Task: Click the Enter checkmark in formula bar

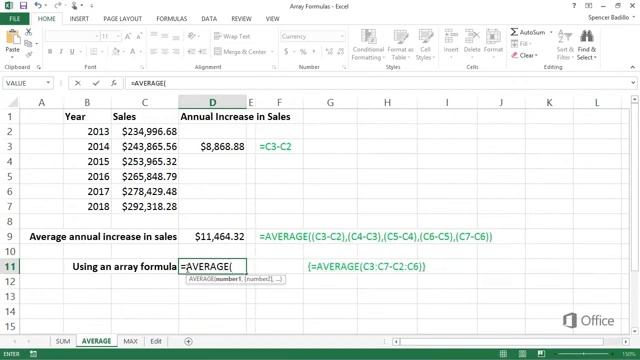Action: pyautogui.click(x=96, y=83)
